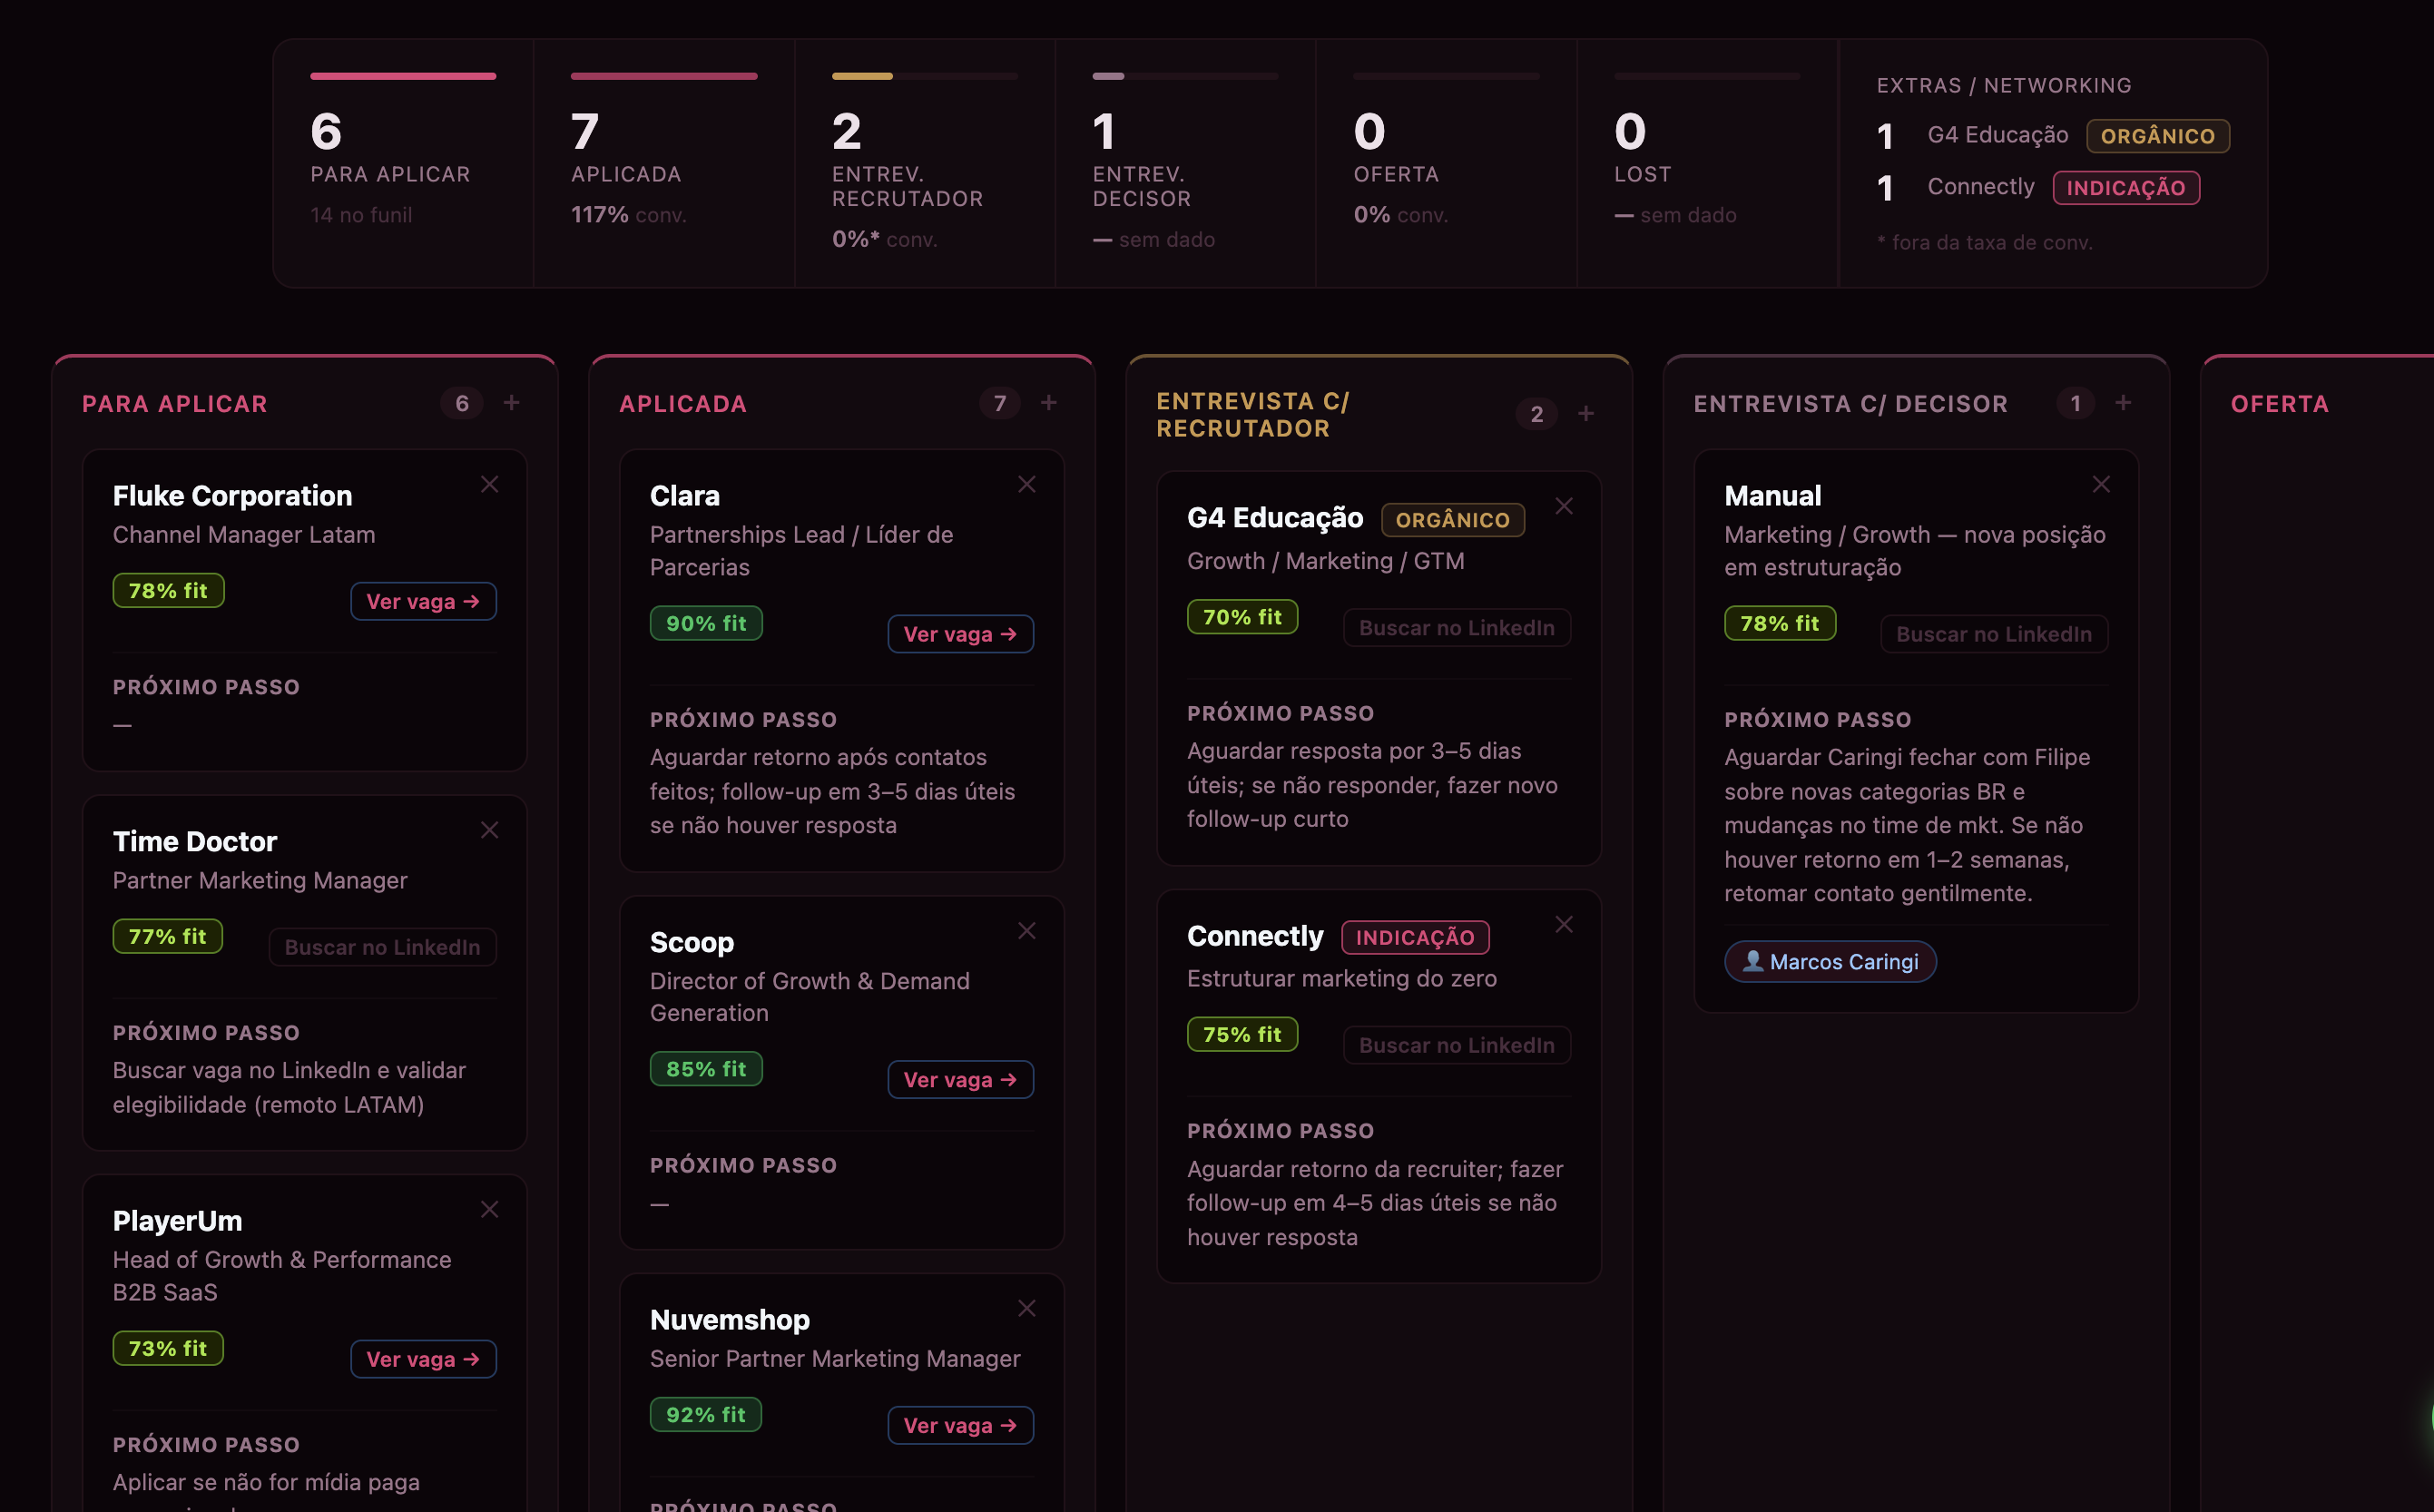Viewport: 2434px width, 1512px height.
Task: Add card to Entrevista c/ Decisor column
Action: point(2122,402)
